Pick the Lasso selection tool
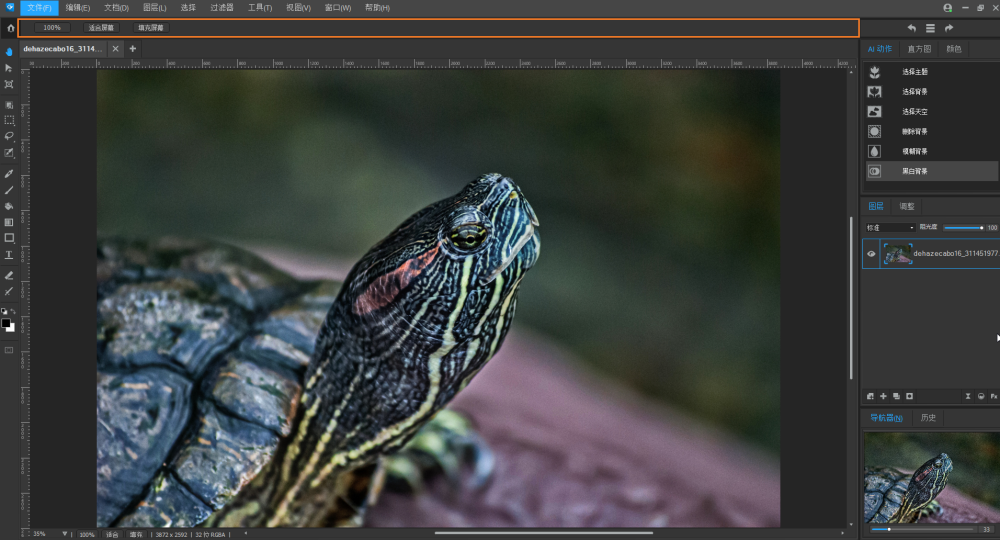1000x540 pixels. click(x=9, y=136)
